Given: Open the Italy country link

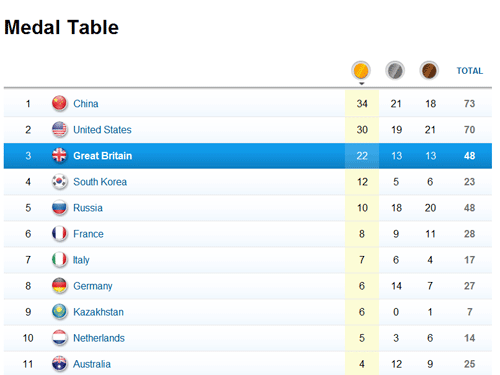Looking at the screenshot, I should (81, 260).
